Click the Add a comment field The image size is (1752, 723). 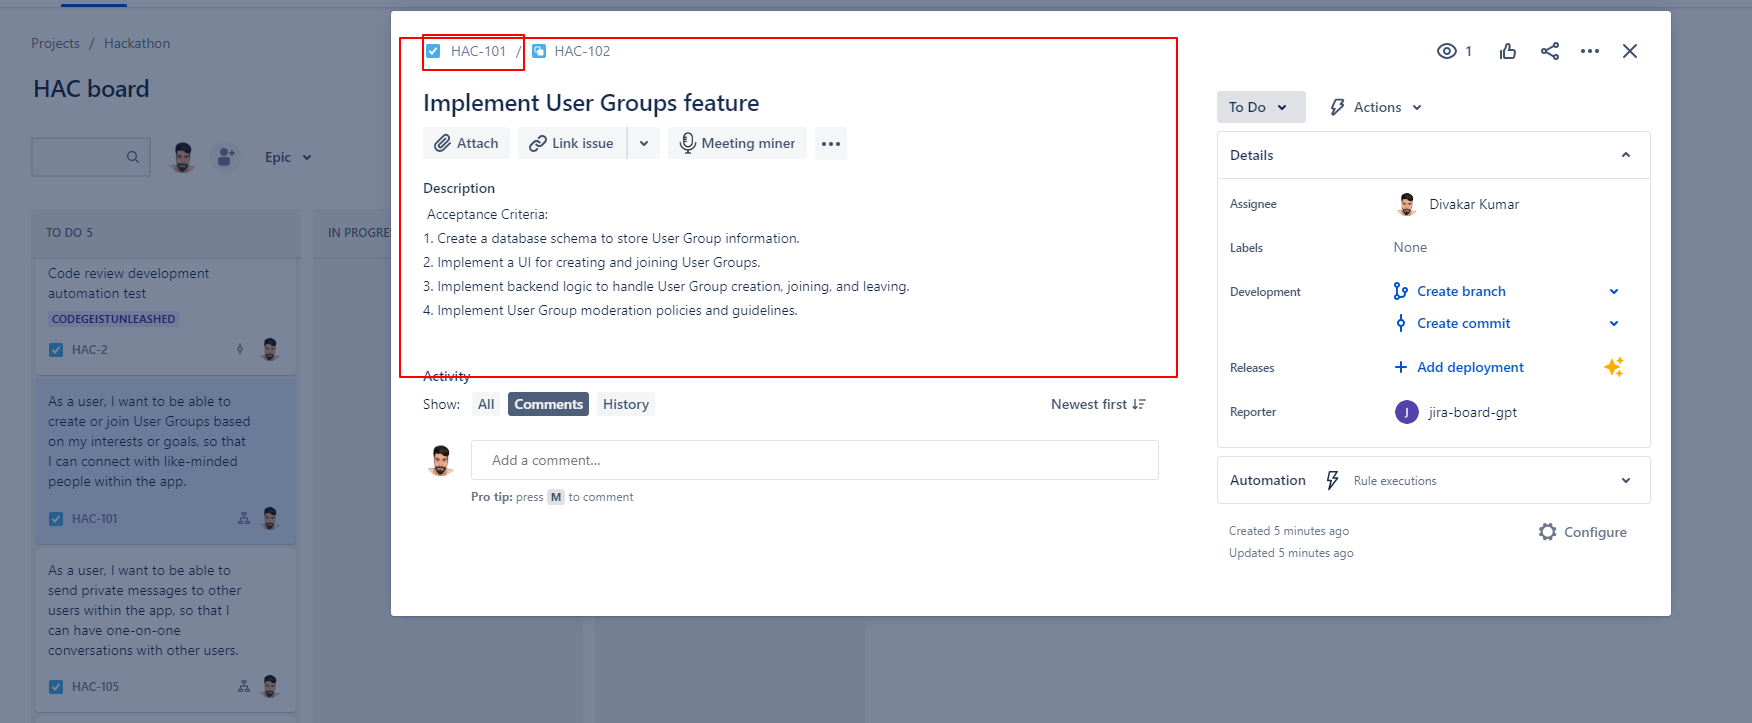pyautogui.click(x=815, y=460)
